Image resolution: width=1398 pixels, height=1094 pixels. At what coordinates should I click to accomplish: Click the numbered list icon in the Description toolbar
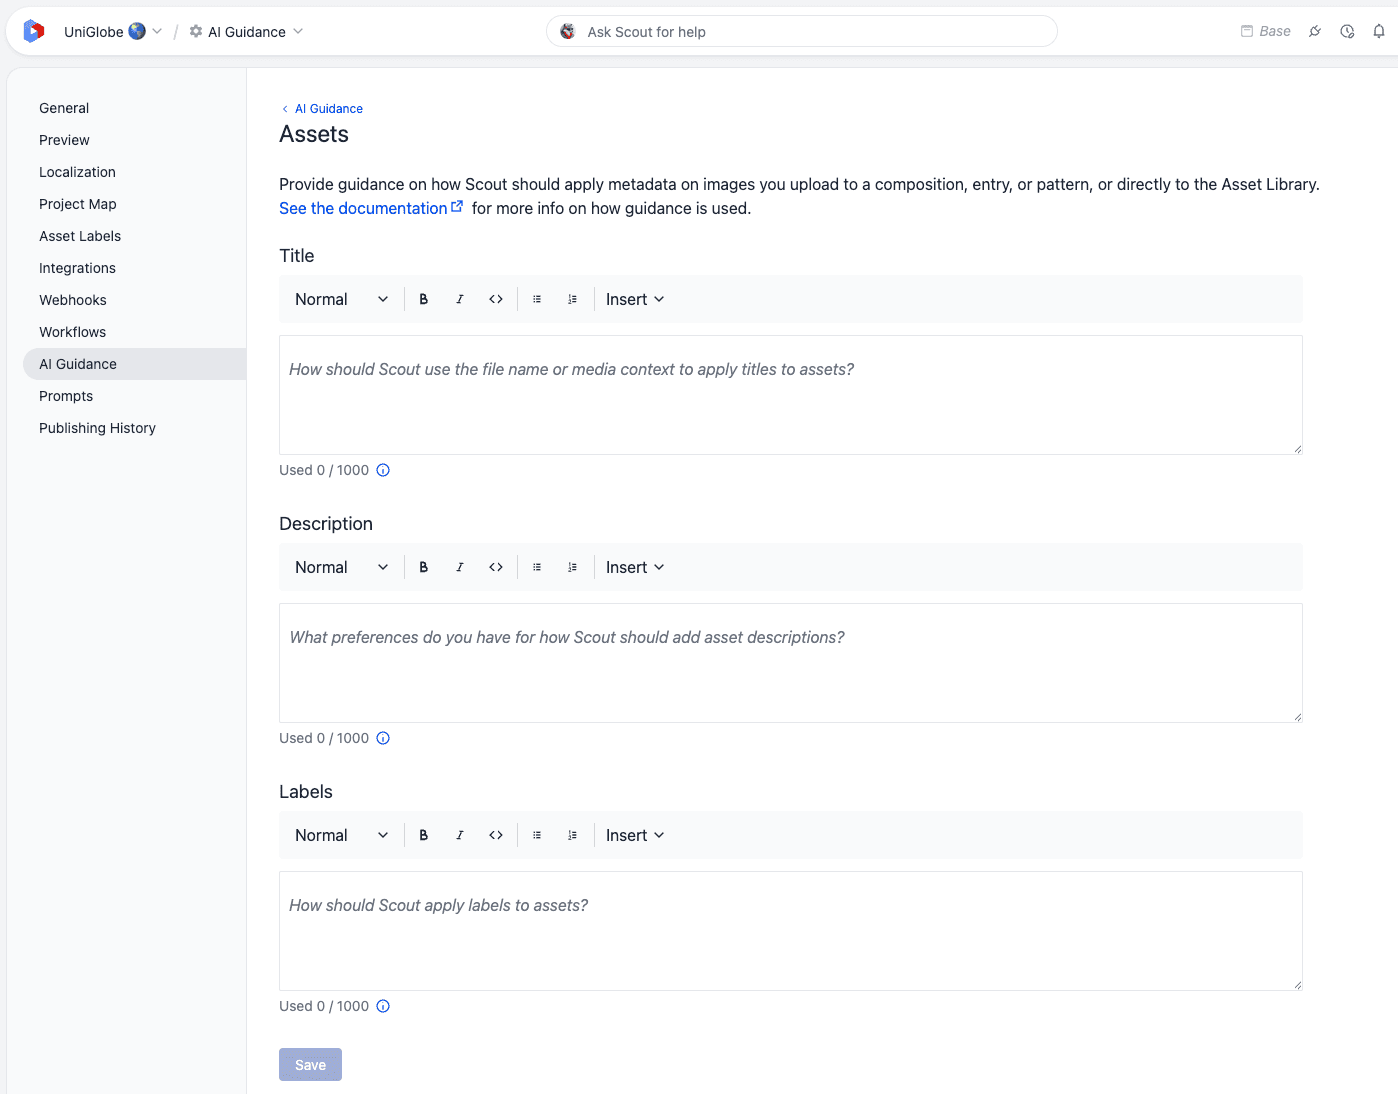point(572,567)
